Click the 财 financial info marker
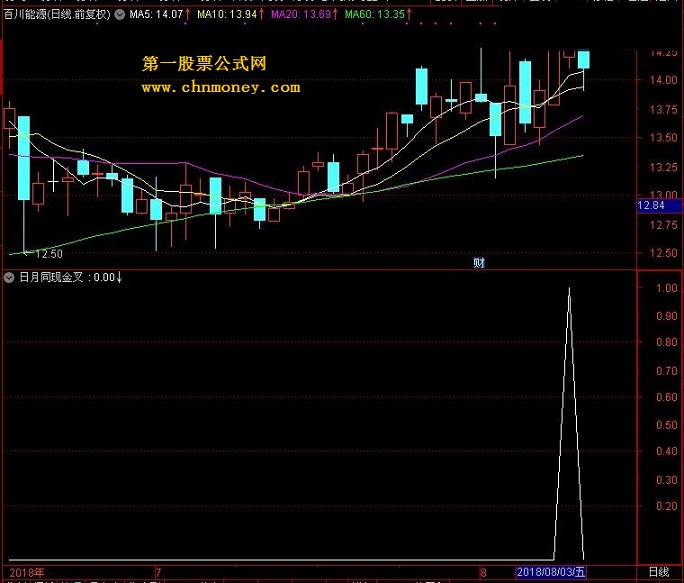The image size is (684, 583). coord(479,263)
